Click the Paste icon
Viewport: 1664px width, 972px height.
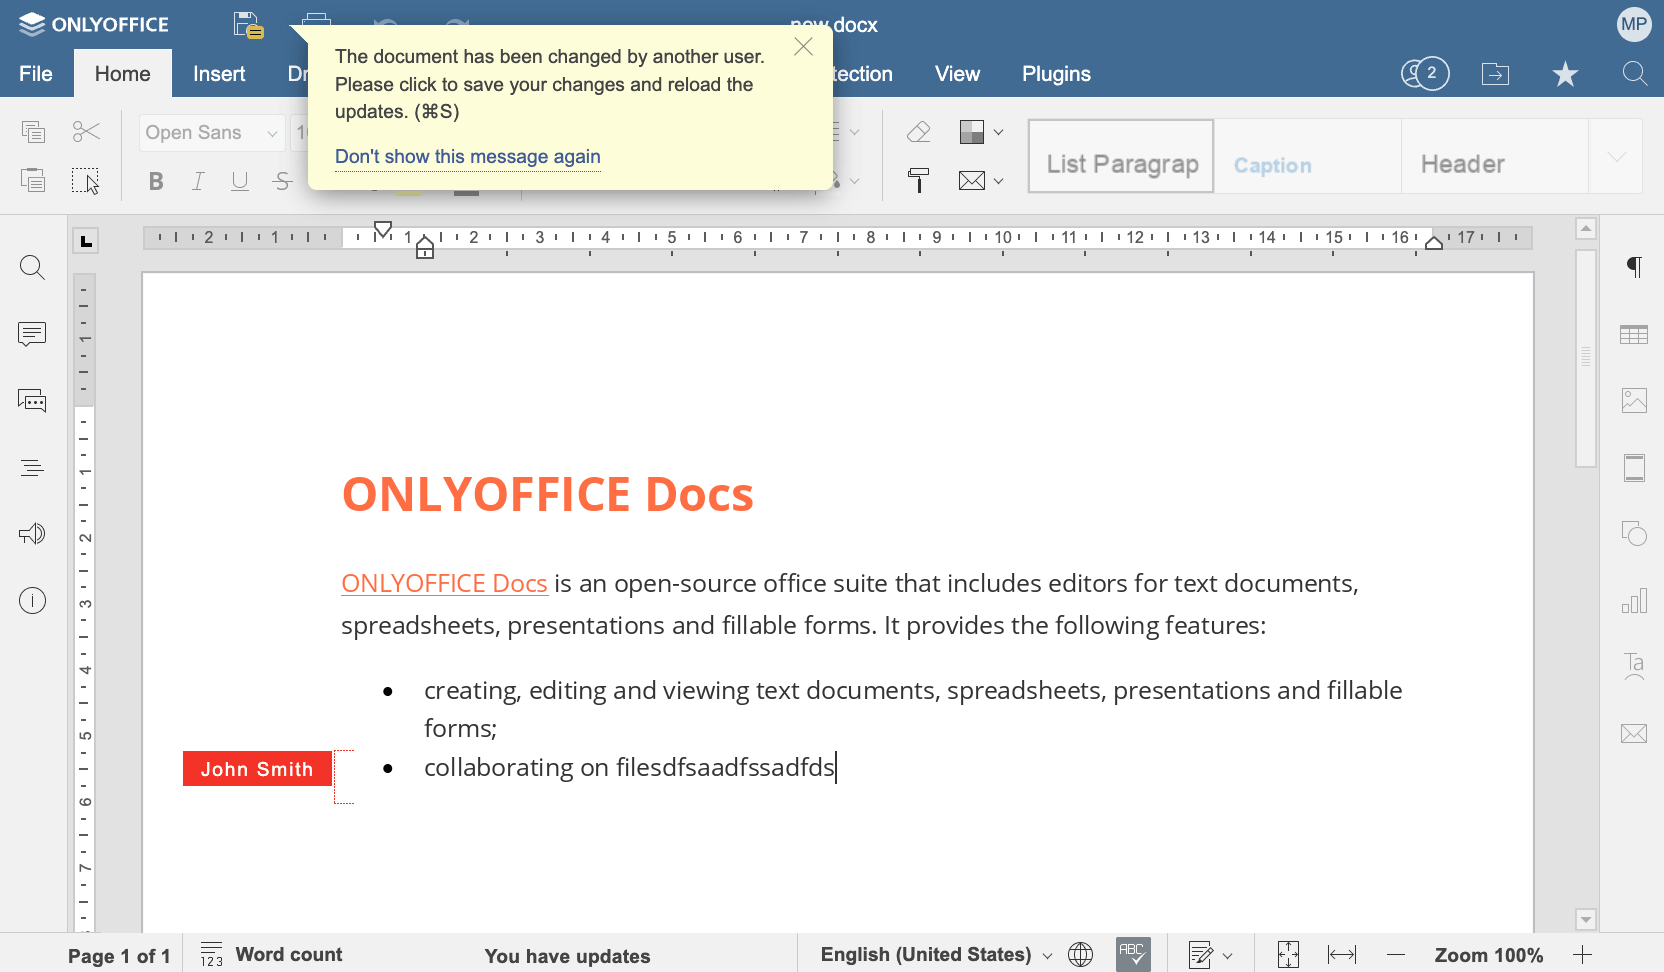coord(33,180)
